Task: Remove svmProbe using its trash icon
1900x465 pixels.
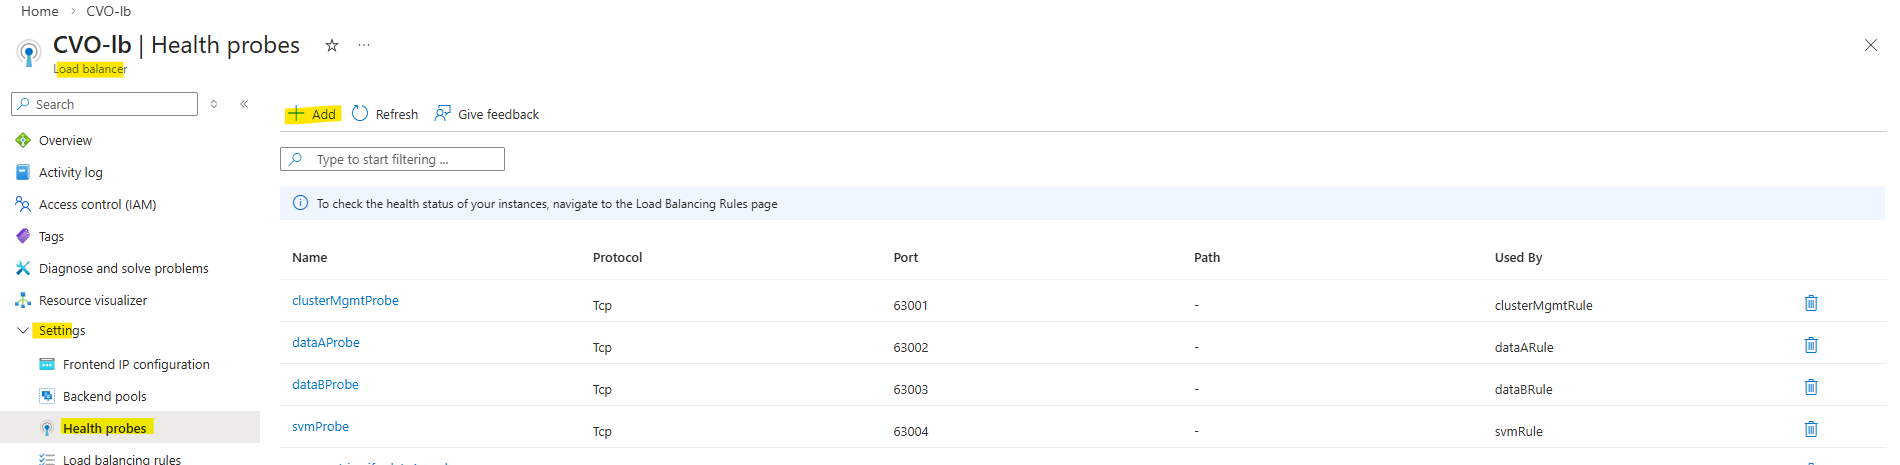Action: tap(1810, 429)
